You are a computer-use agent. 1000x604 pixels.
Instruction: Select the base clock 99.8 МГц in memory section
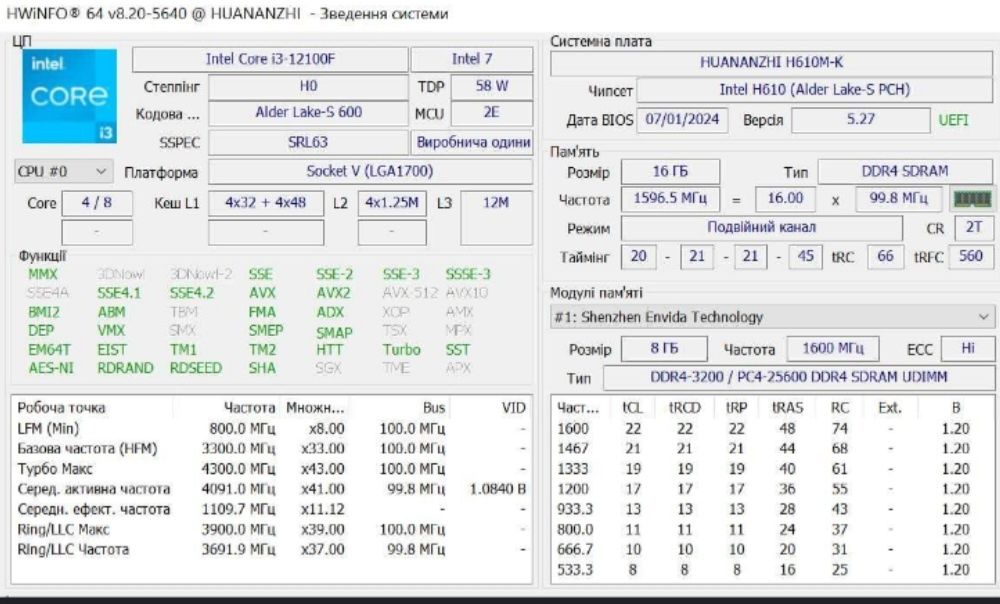898,199
